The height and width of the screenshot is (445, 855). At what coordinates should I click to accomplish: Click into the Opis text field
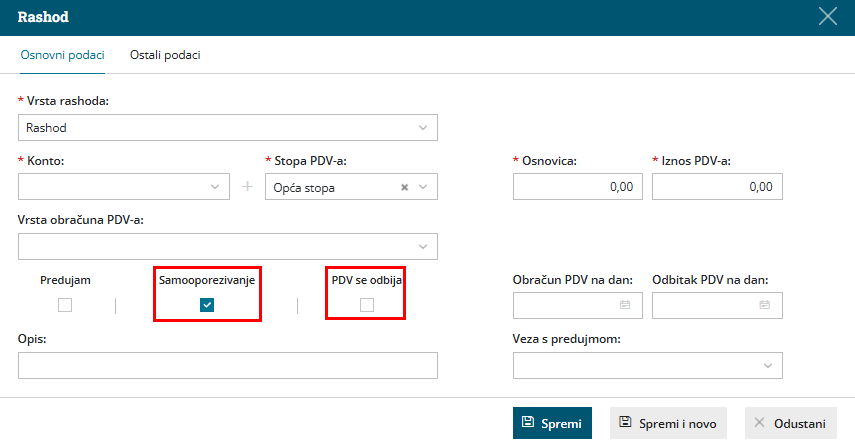tap(228, 365)
